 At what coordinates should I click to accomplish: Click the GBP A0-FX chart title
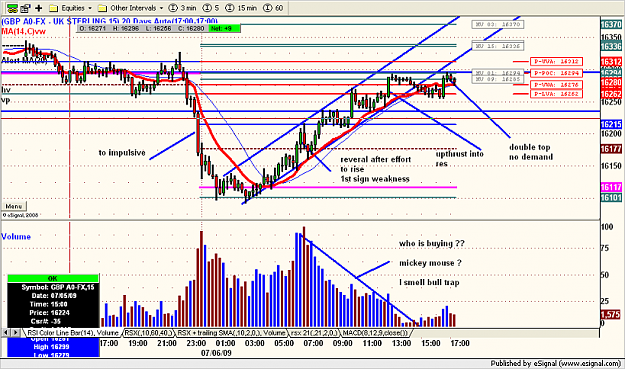[x=110, y=21]
